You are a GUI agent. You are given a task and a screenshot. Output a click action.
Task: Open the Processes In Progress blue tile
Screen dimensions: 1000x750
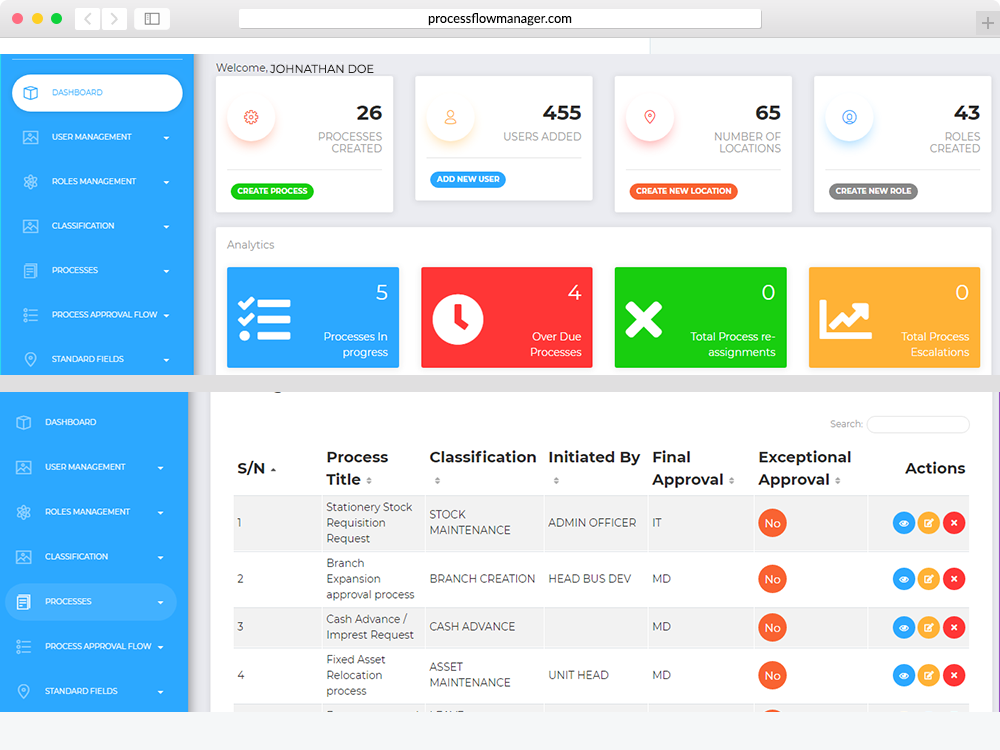click(313, 318)
